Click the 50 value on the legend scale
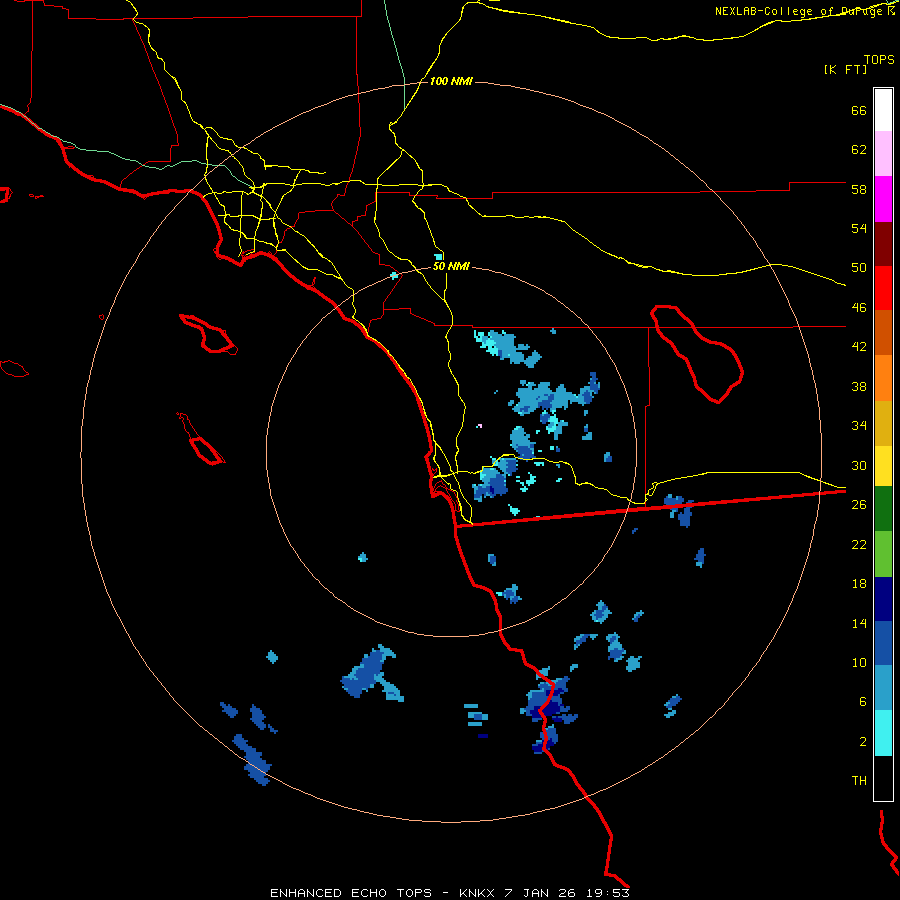The image size is (900, 900). point(859,268)
